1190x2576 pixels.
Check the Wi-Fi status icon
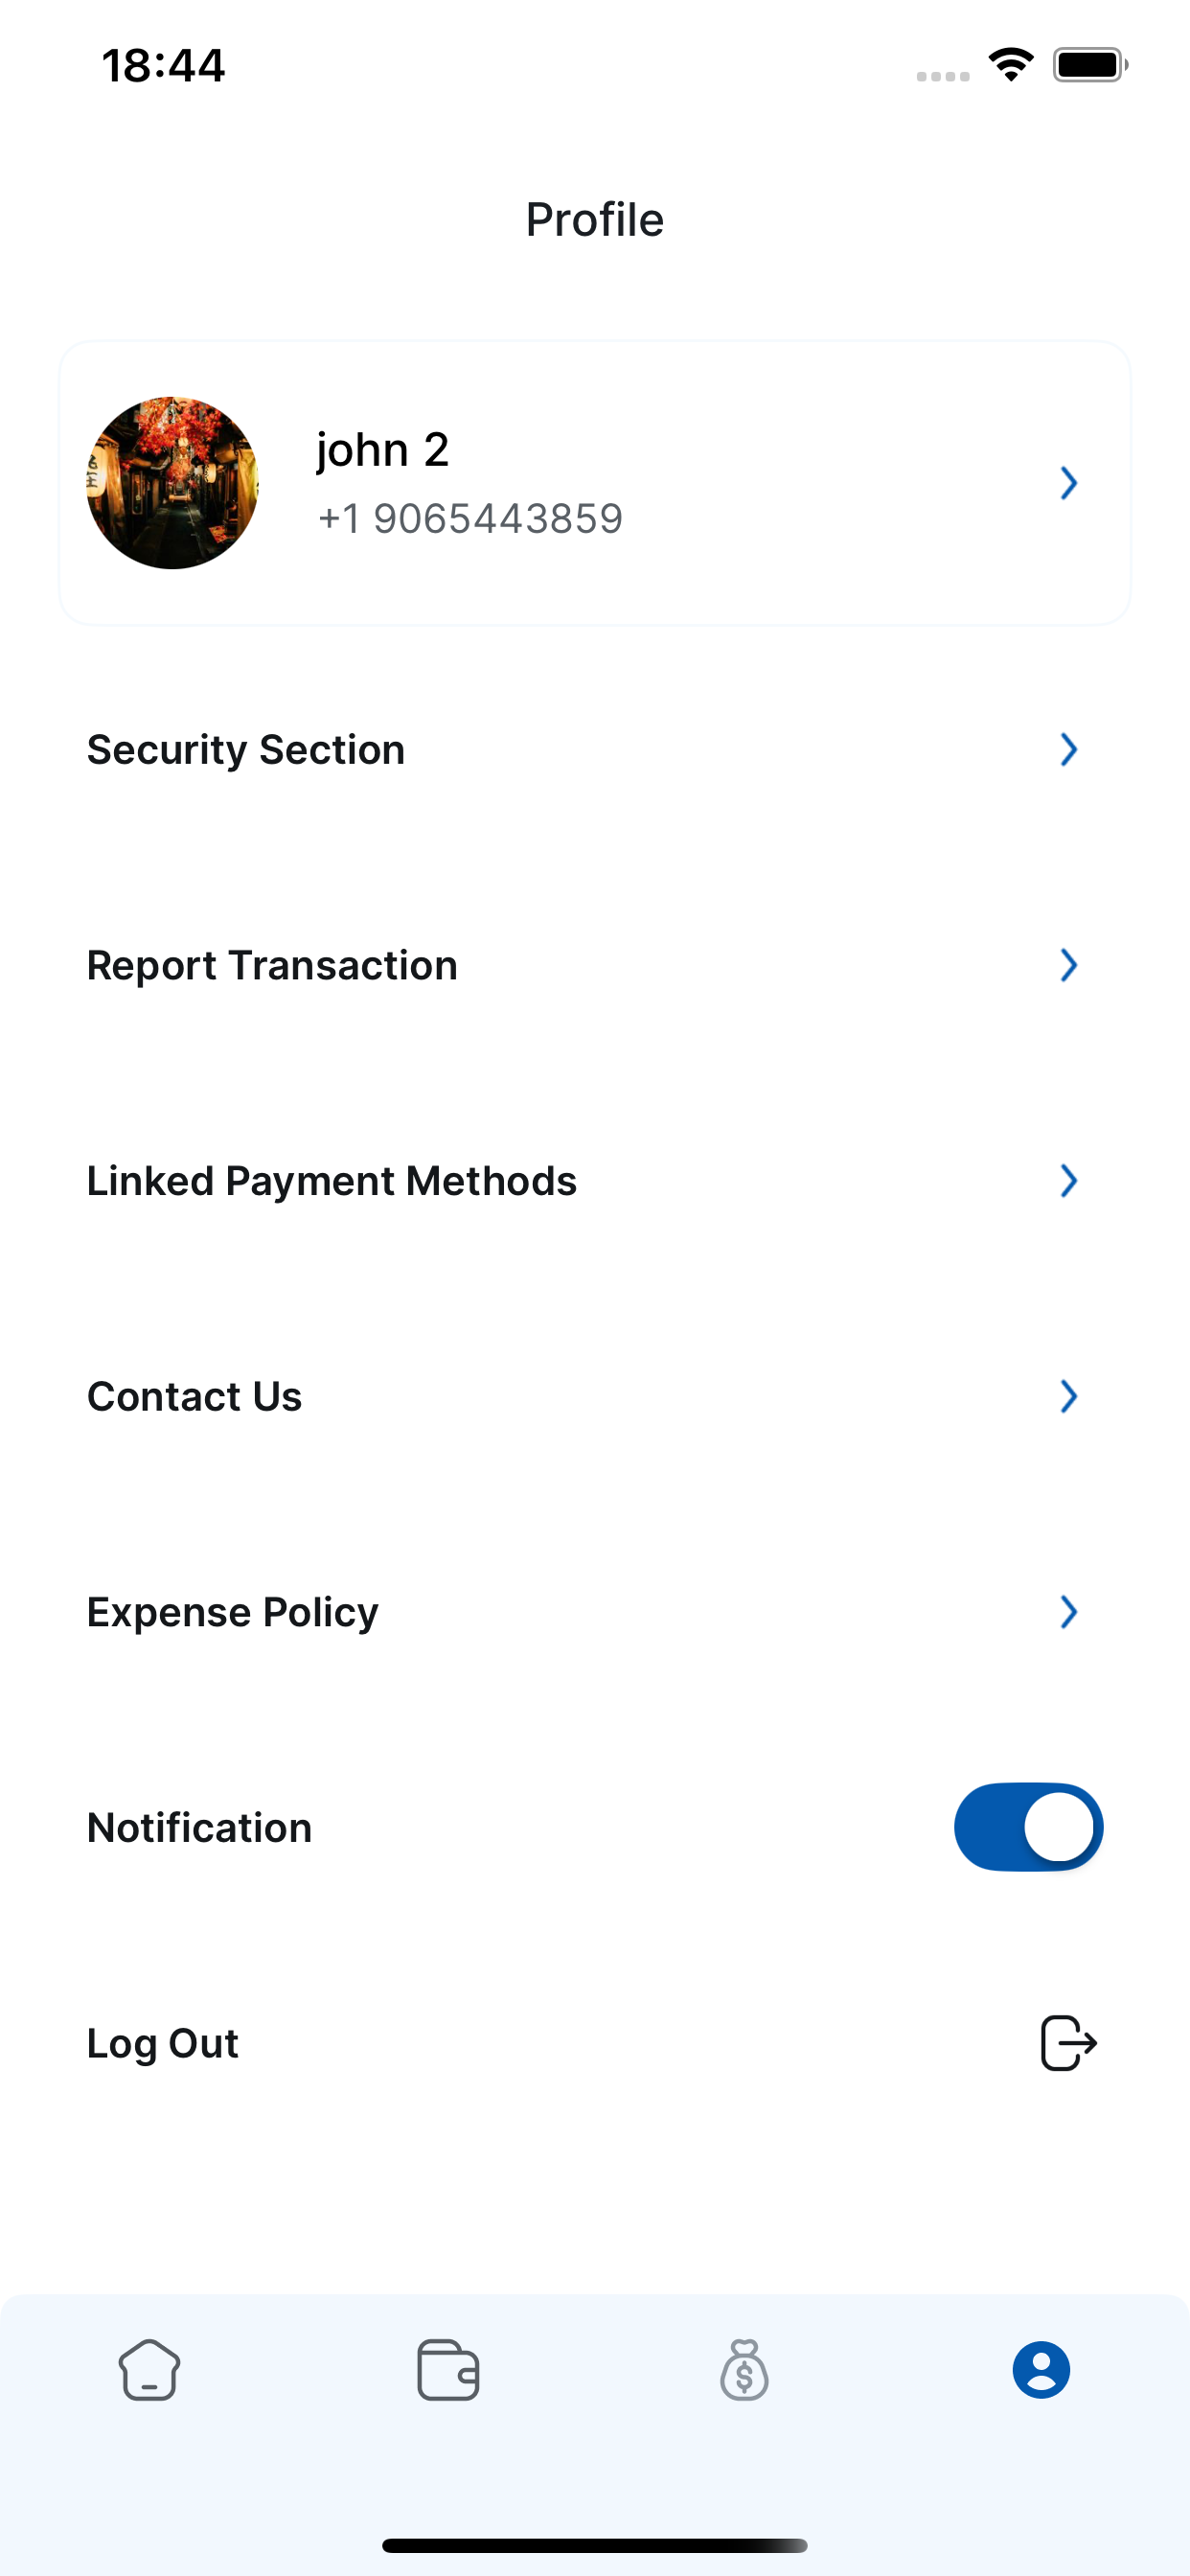[1011, 65]
